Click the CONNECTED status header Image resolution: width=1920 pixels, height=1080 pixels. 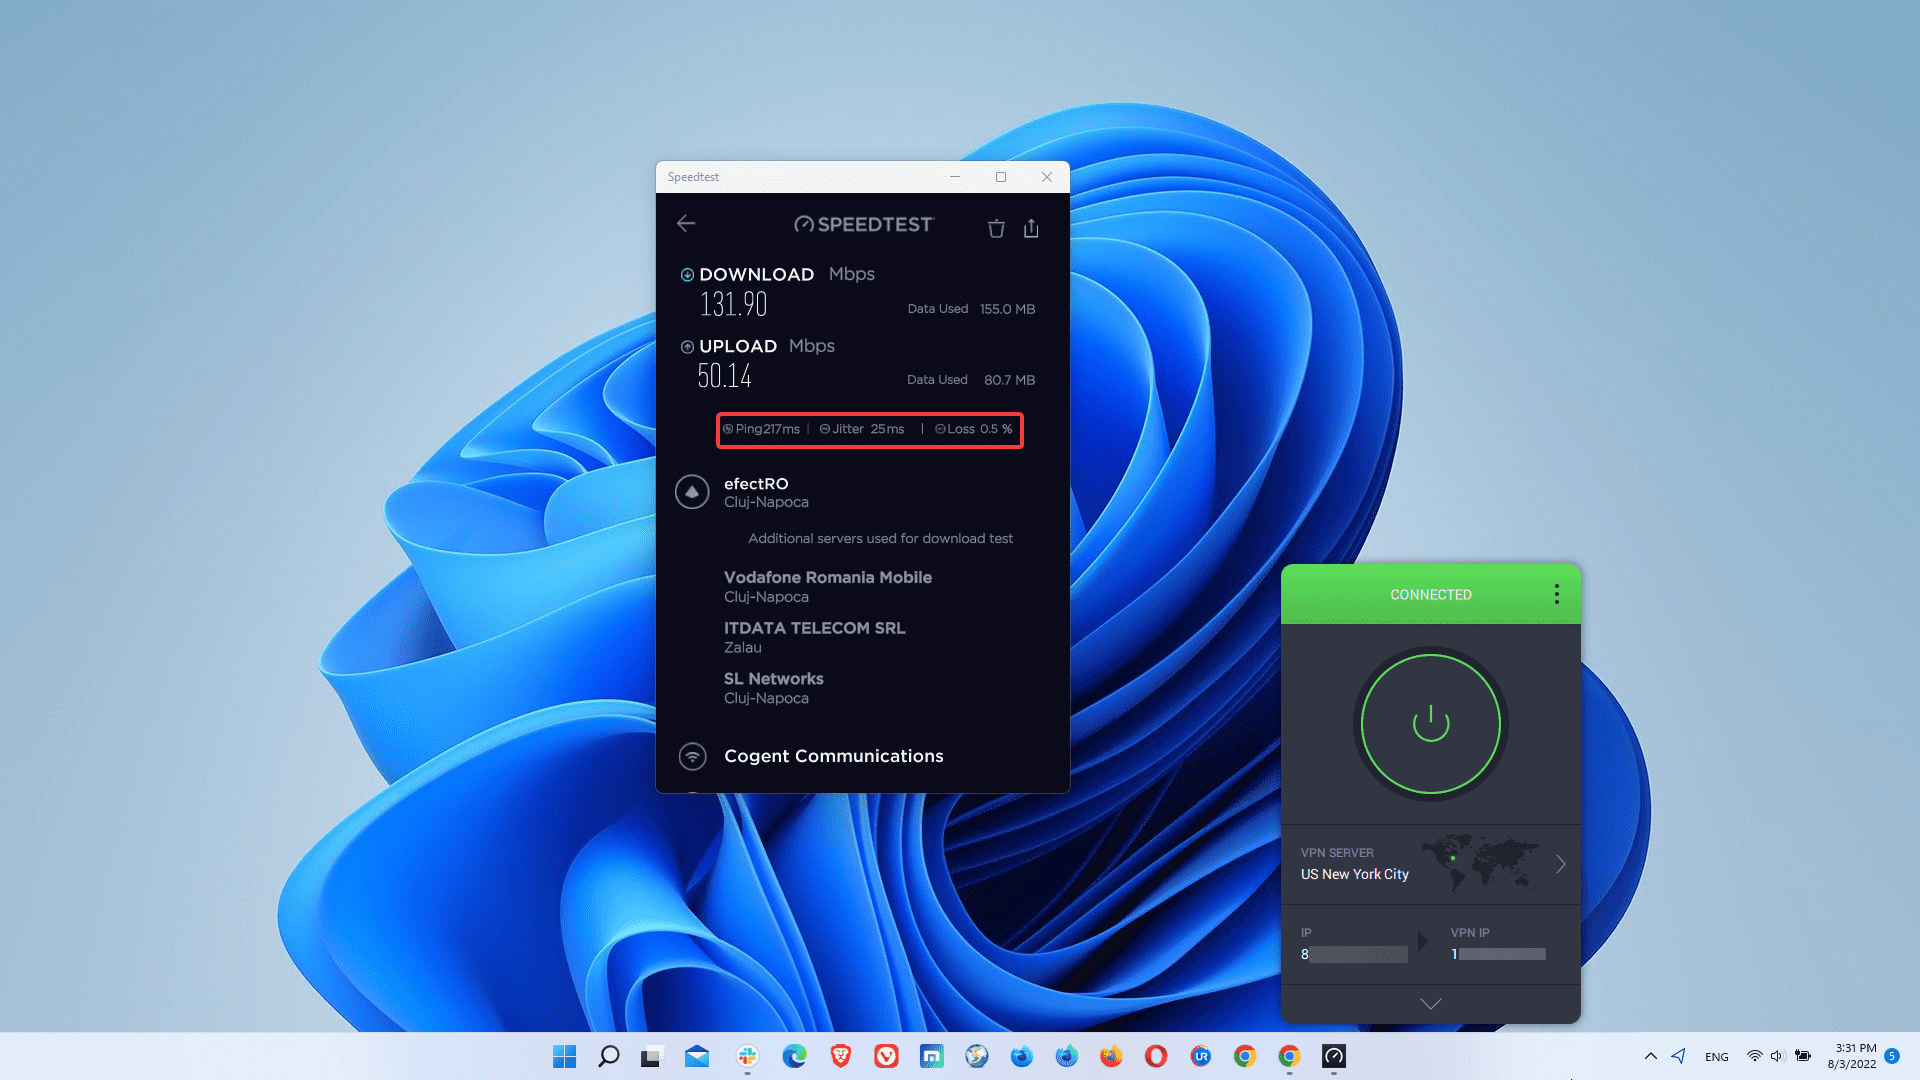click(1430, 594)
